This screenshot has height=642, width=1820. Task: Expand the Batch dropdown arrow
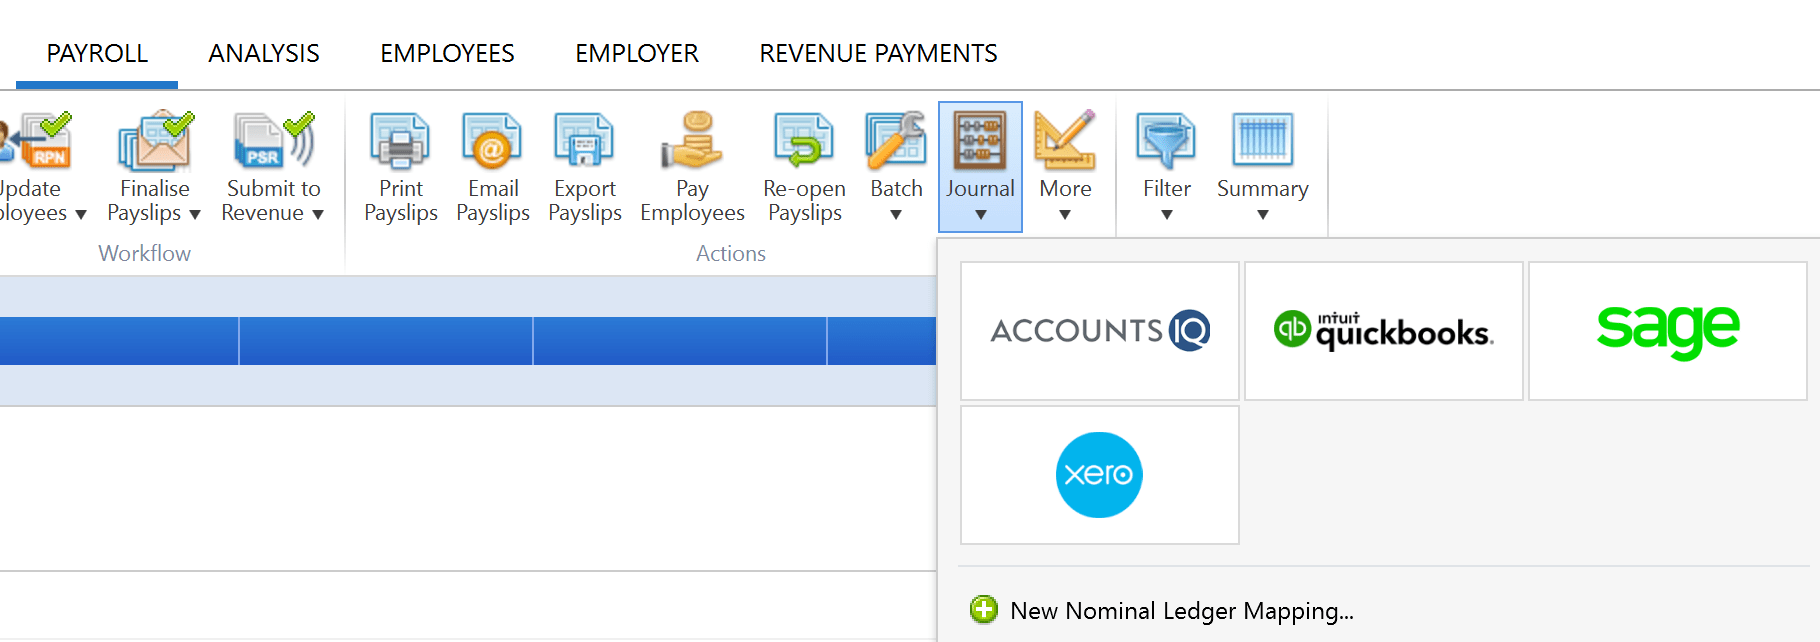tap(896, 214)
